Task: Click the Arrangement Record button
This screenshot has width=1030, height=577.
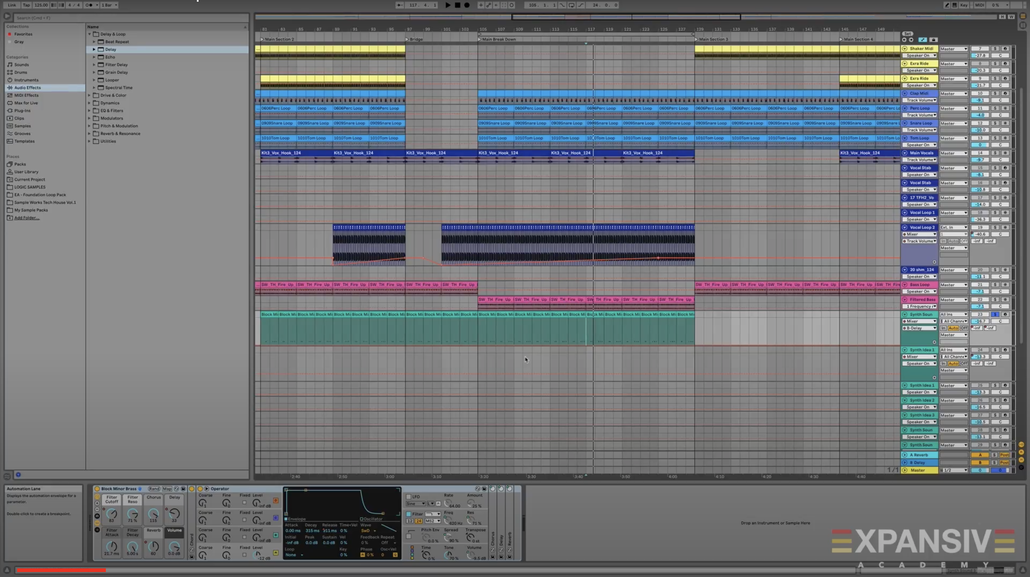Action: point(467,5)
